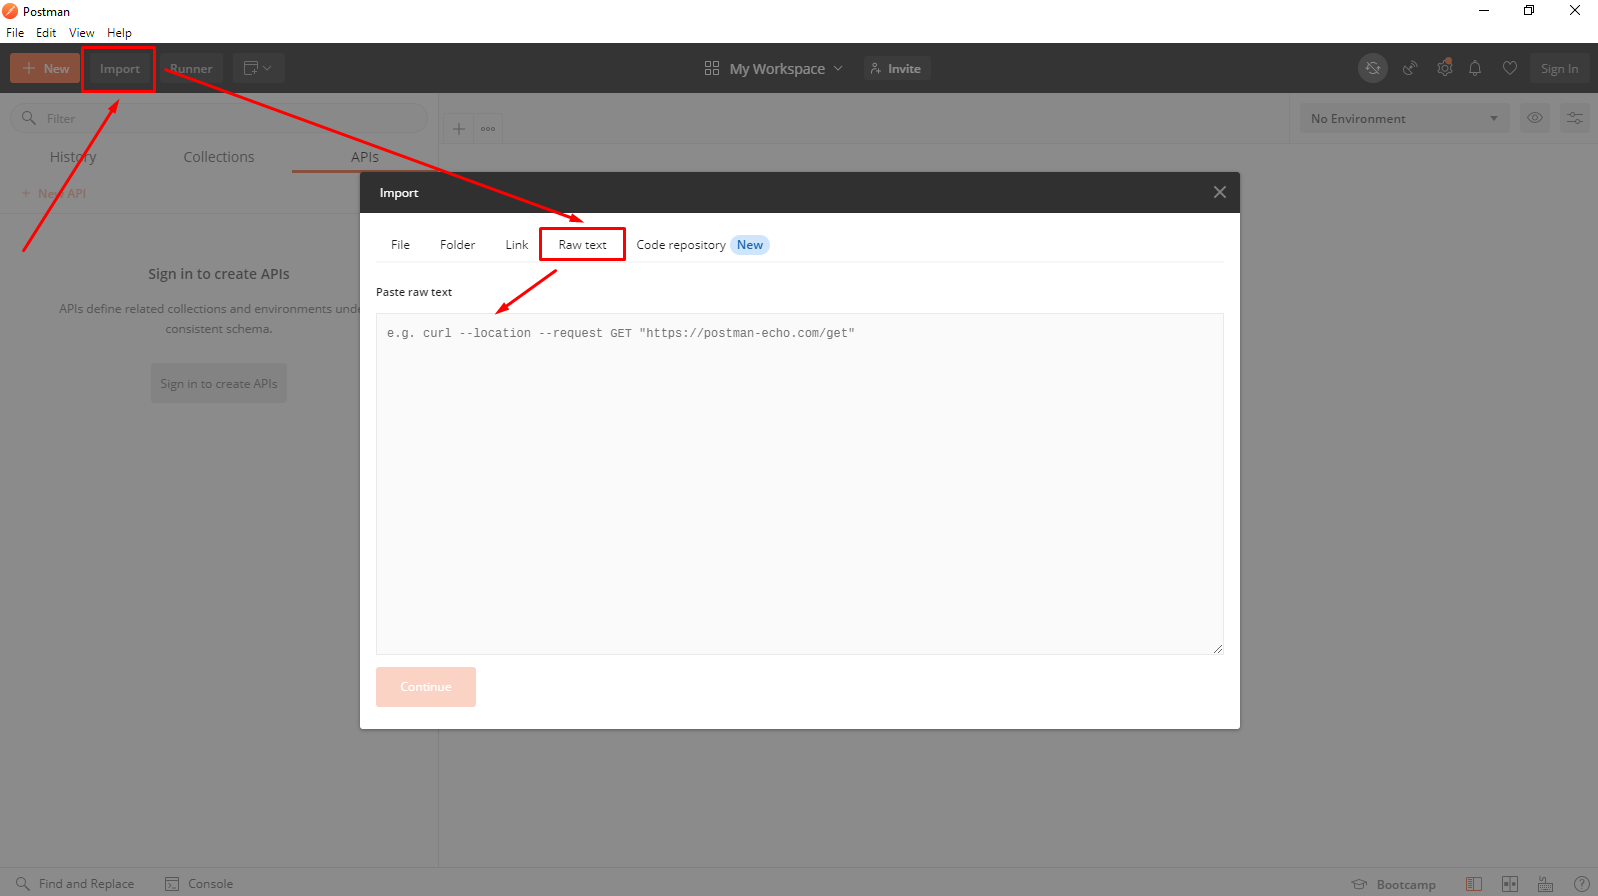The height and width of the screenshot is (896, 1598).
Task: Switch to the History sidebar tab
Action: pyautogui.click(x=73, y=157)
